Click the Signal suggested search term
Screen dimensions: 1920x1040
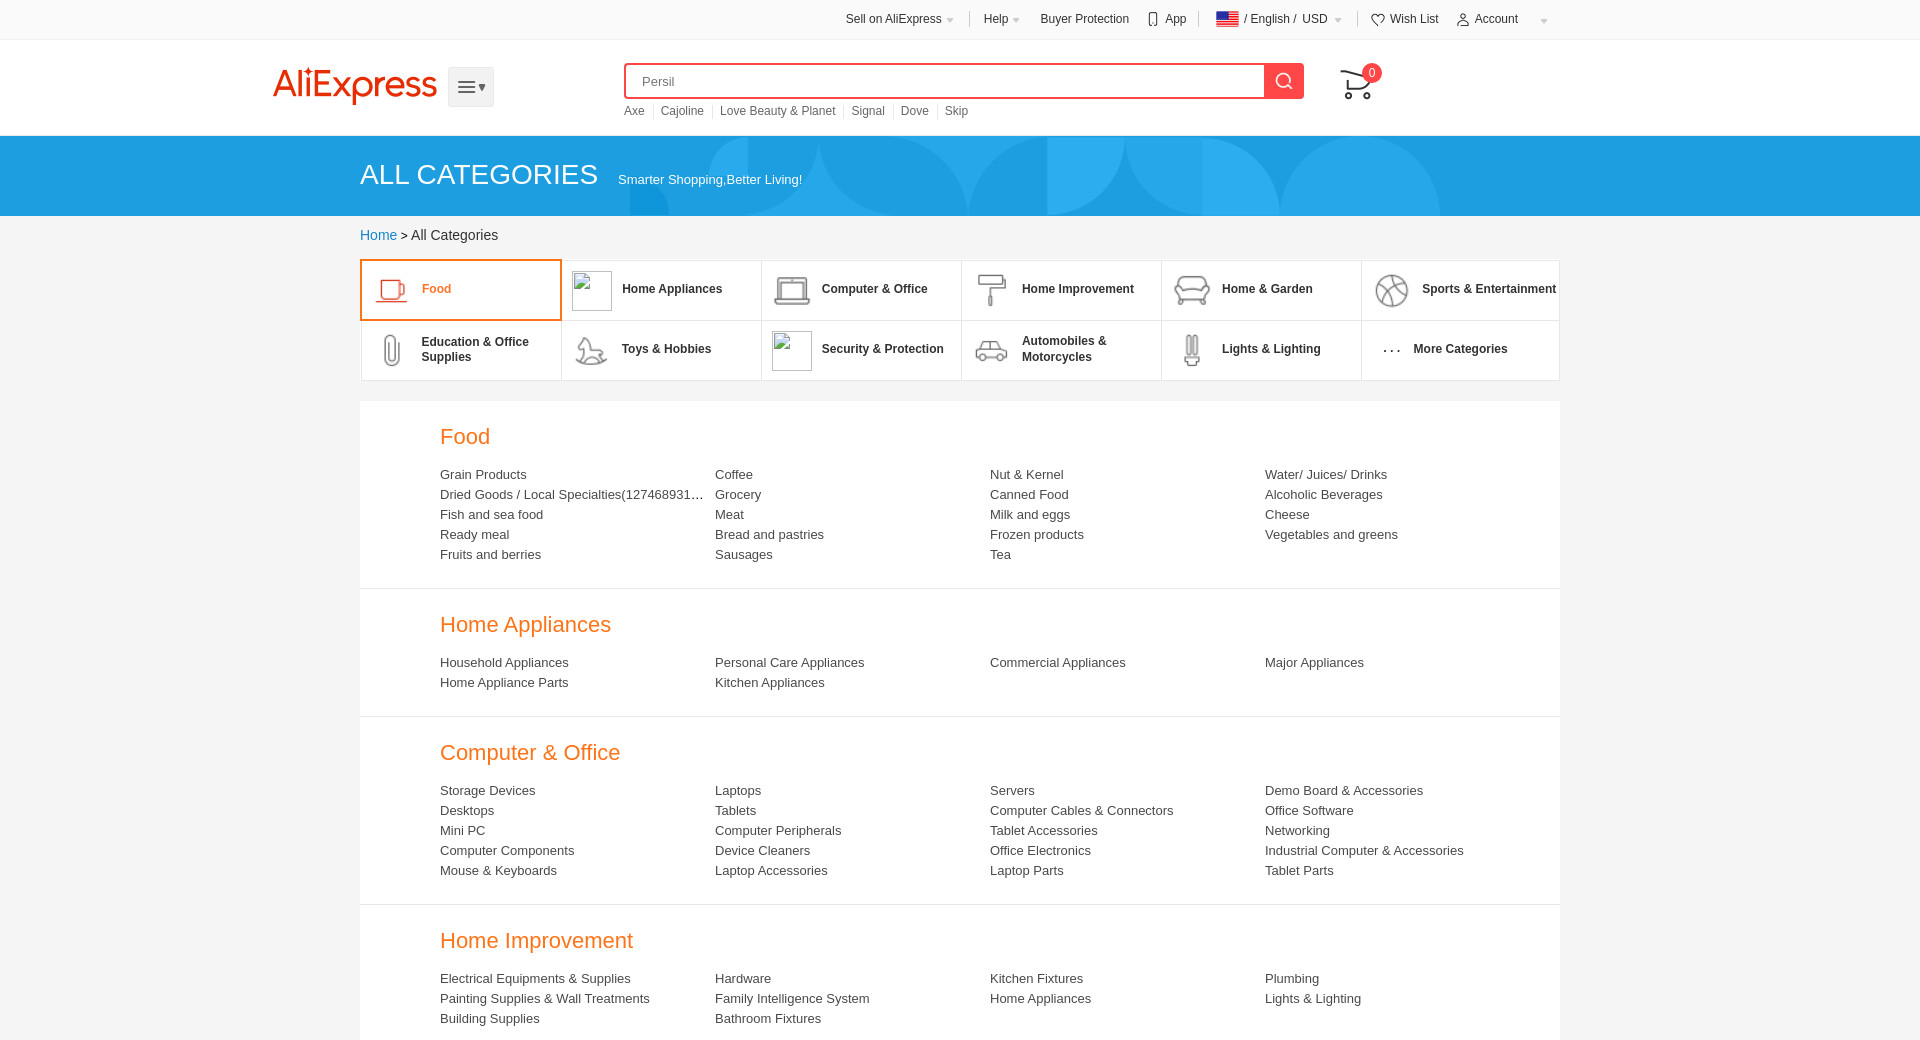[868, 111]
